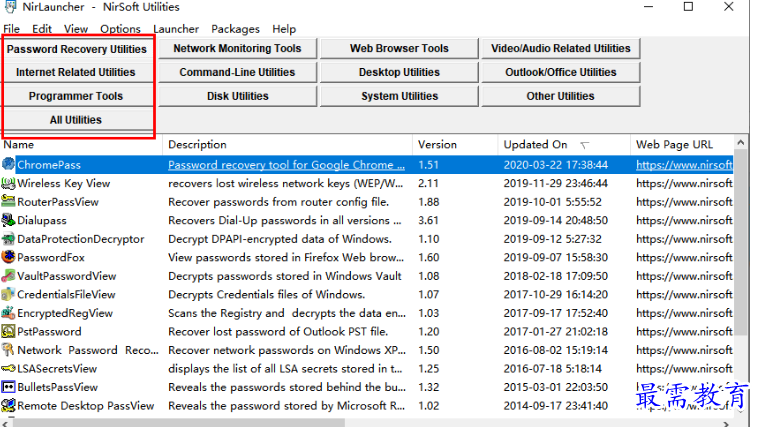Screen dimensions: 757x427
Task: Show All Utilities
Action: 76,120
